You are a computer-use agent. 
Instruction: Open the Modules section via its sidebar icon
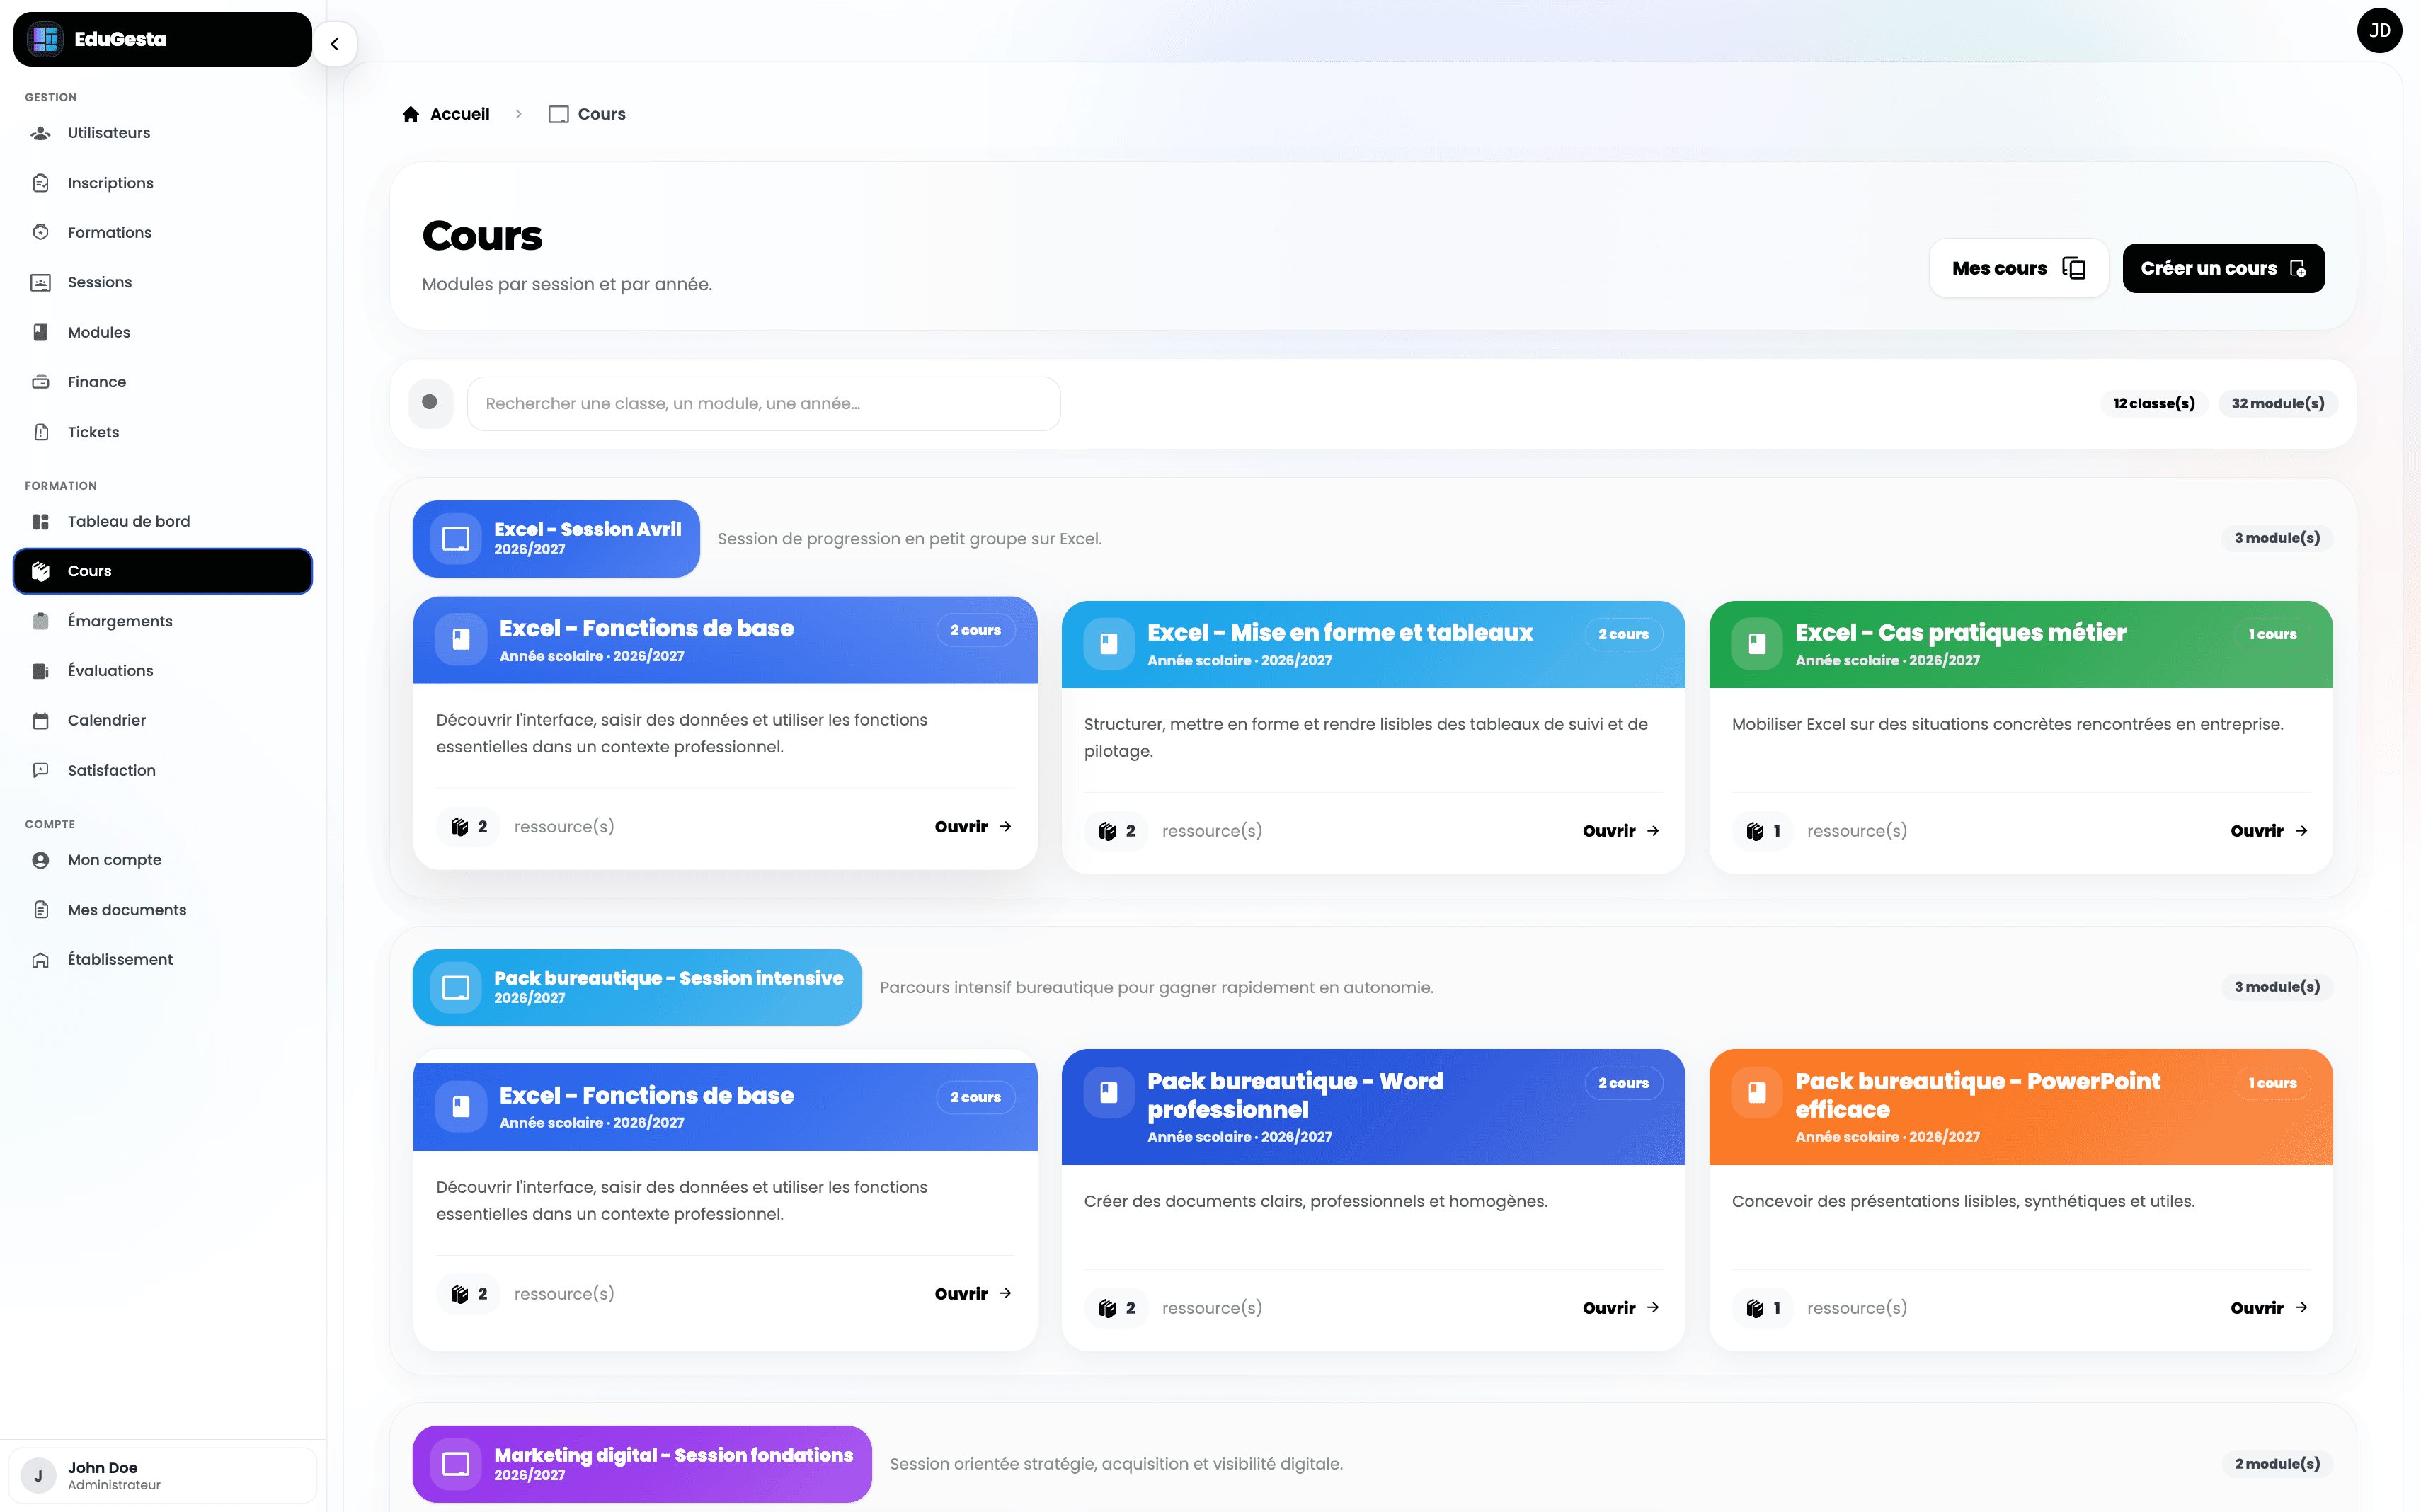40,331
